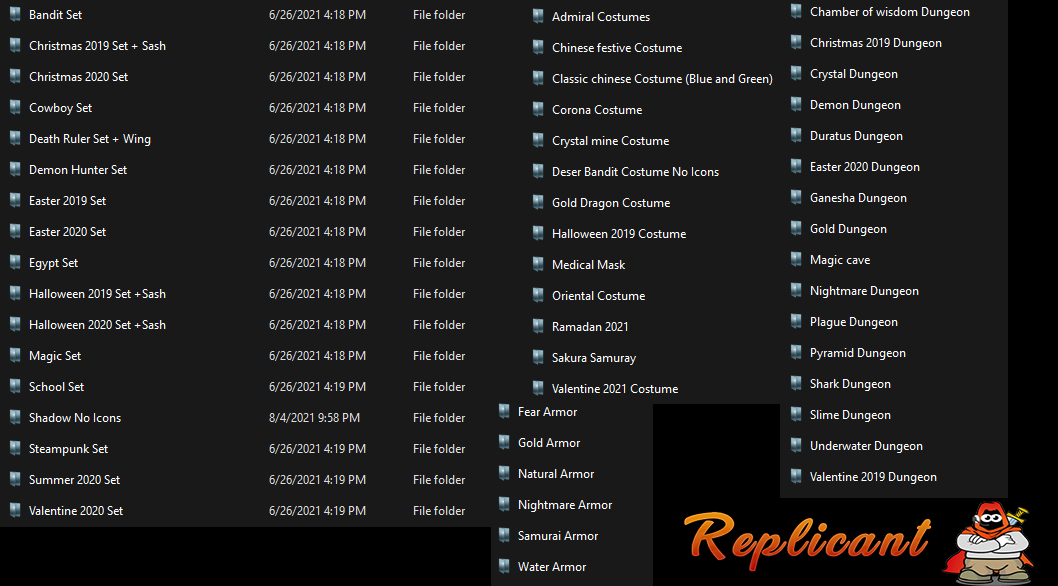This screenshot has height=586, width=1058.
Task: Select the Easter 2019 Set name
Action: [67, 201]
